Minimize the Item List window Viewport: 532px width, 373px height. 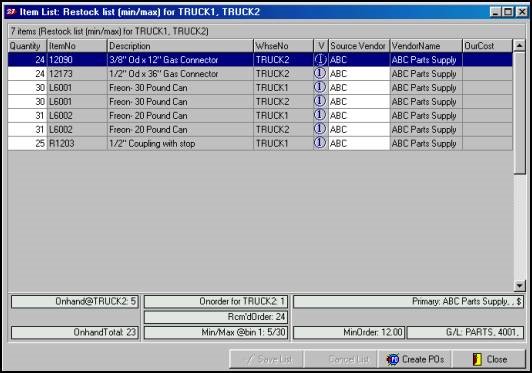pyautogui.click(x=496, y=12)
